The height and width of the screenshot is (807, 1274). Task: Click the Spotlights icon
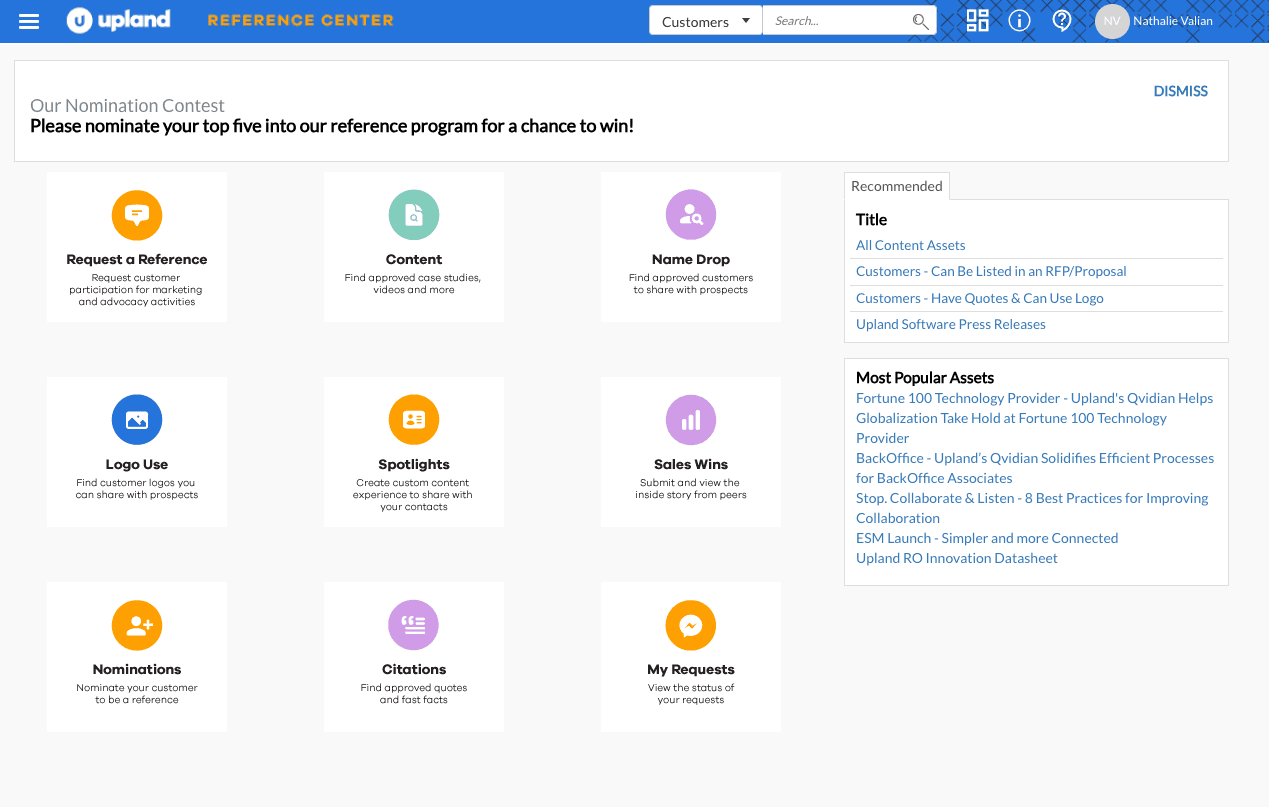tap(414, 420)
